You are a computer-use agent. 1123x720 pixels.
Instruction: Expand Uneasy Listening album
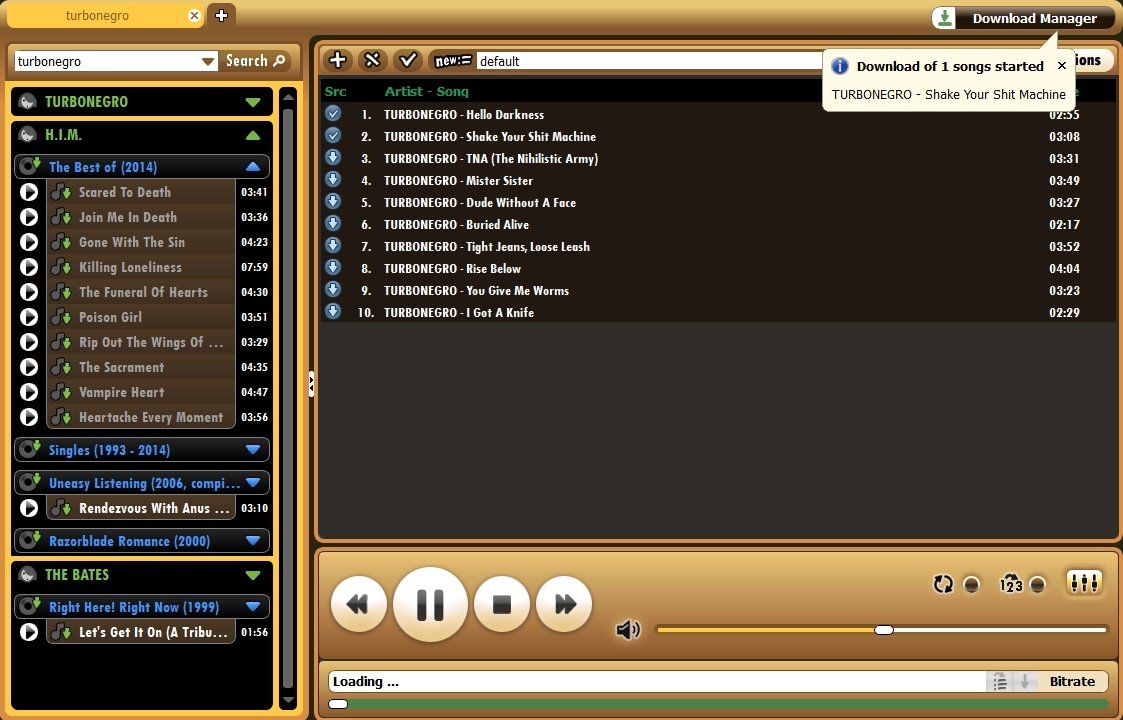[253, 483]
